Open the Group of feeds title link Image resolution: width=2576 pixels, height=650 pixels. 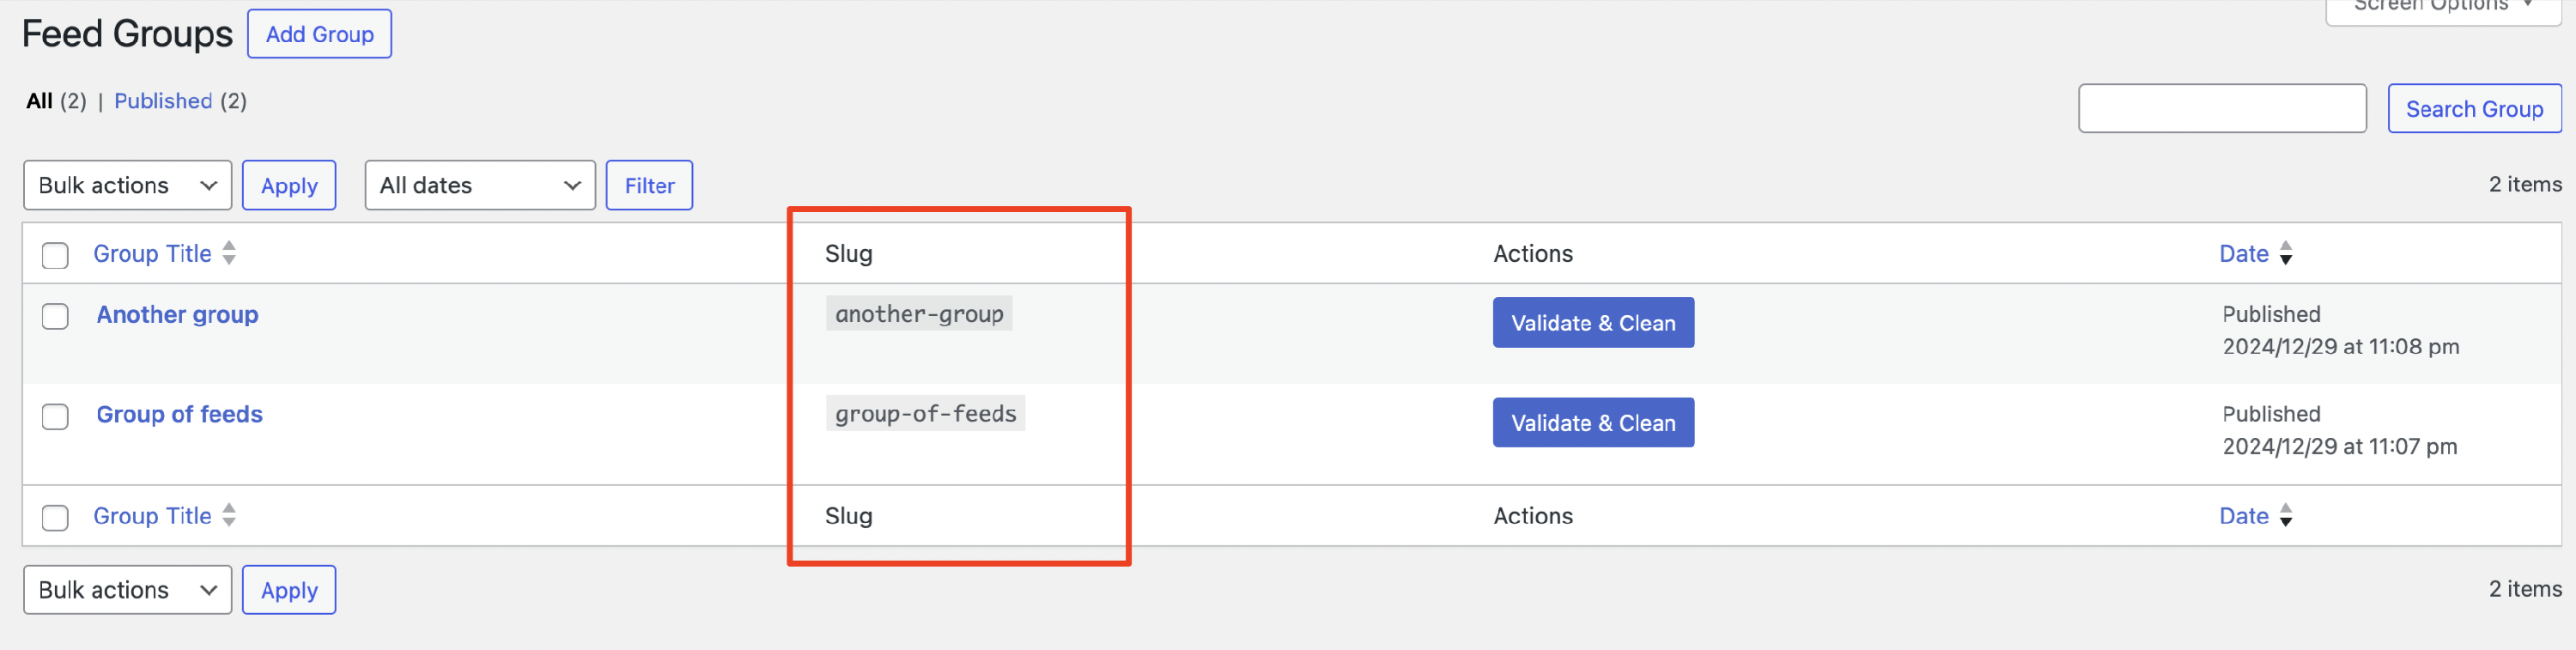179,414
